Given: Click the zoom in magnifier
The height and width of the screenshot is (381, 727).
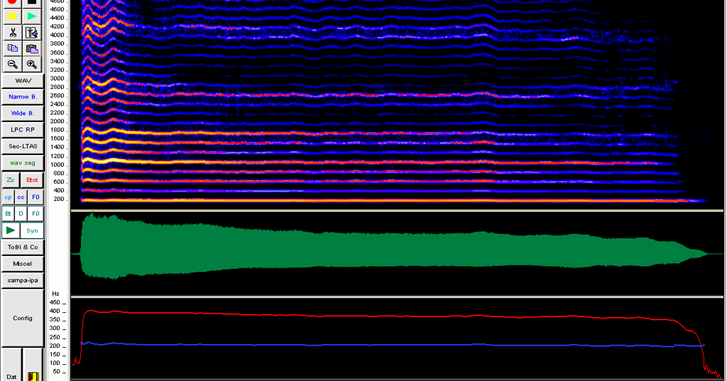Looking at the screenshot, I should (32, 64).
